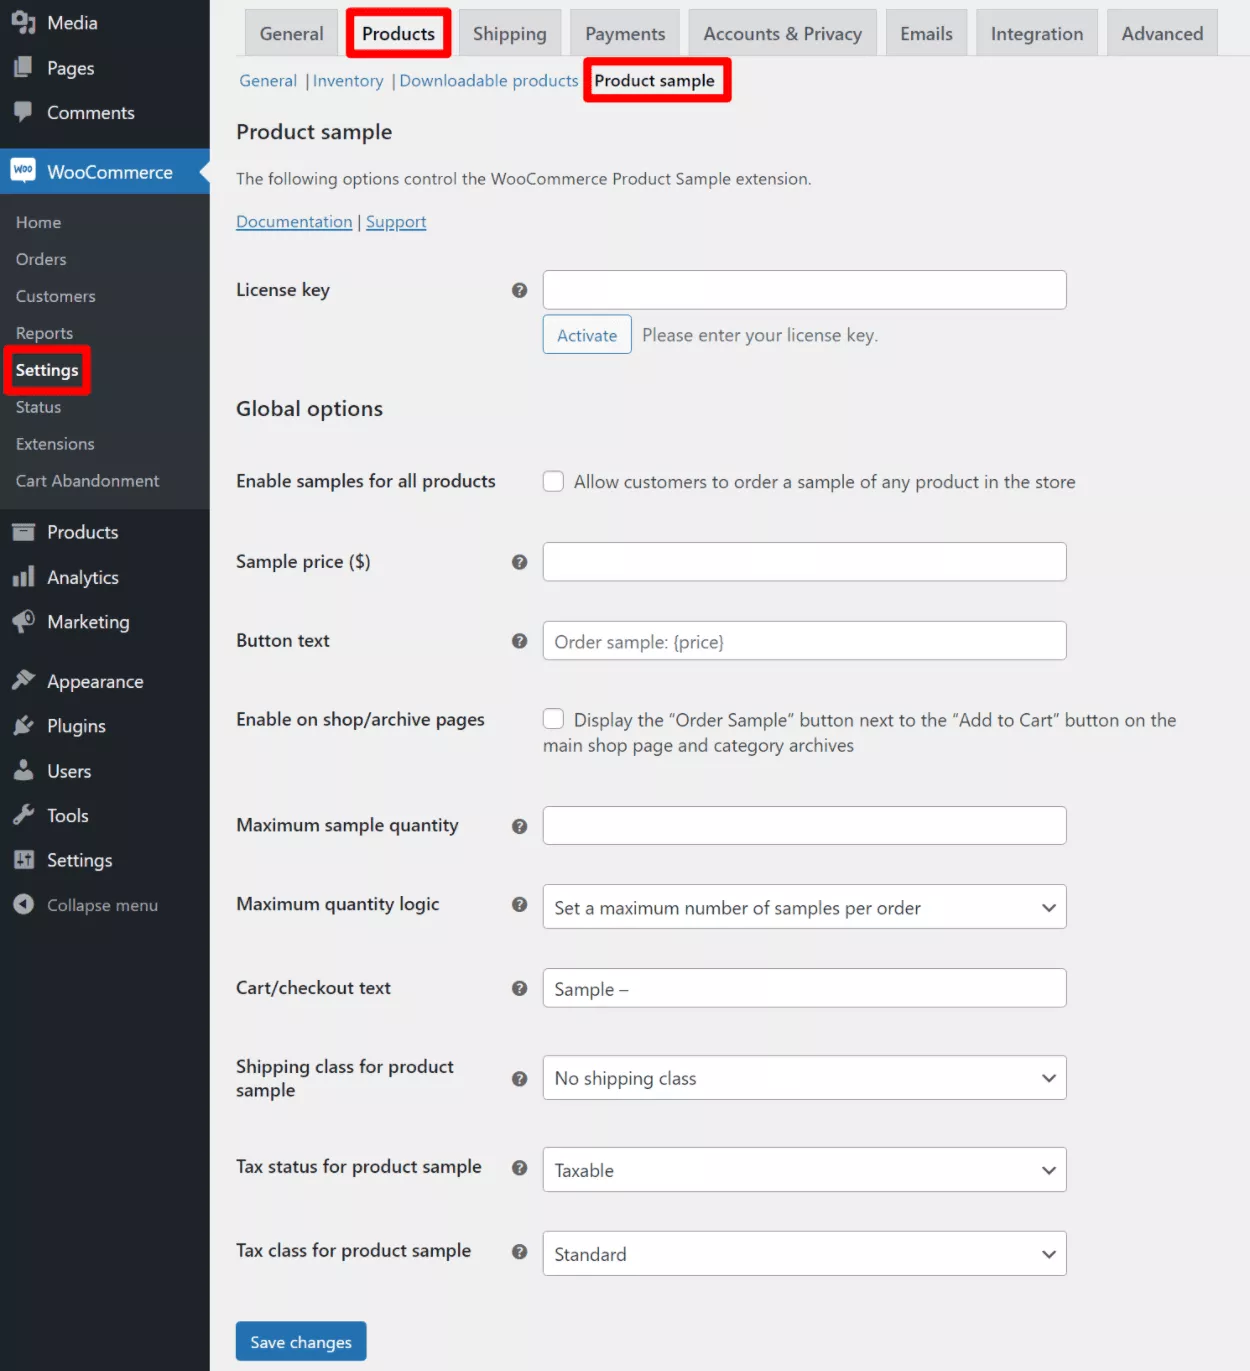Show help tooltip for Button text
Viewport: 1250px width, 1371px height.
point(519,641)
